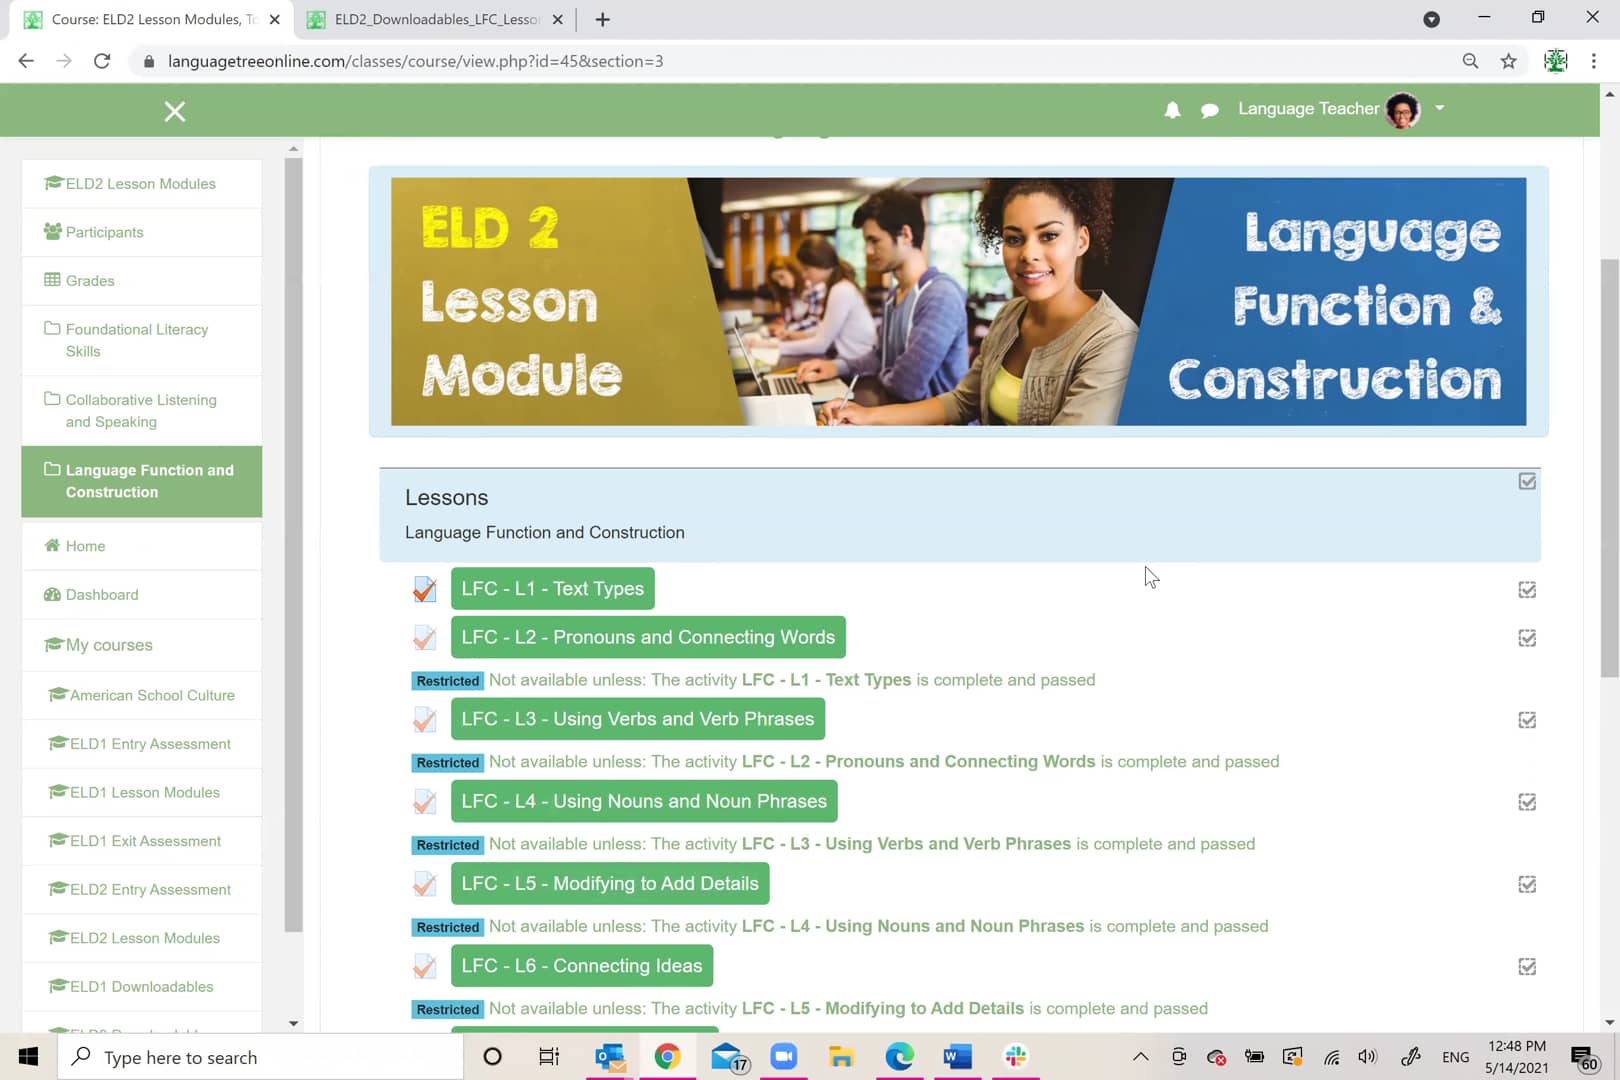Click the check icon beside LFC - L6
Viewport: 1620px width, 1080px height.
click(x=425, y=966)
